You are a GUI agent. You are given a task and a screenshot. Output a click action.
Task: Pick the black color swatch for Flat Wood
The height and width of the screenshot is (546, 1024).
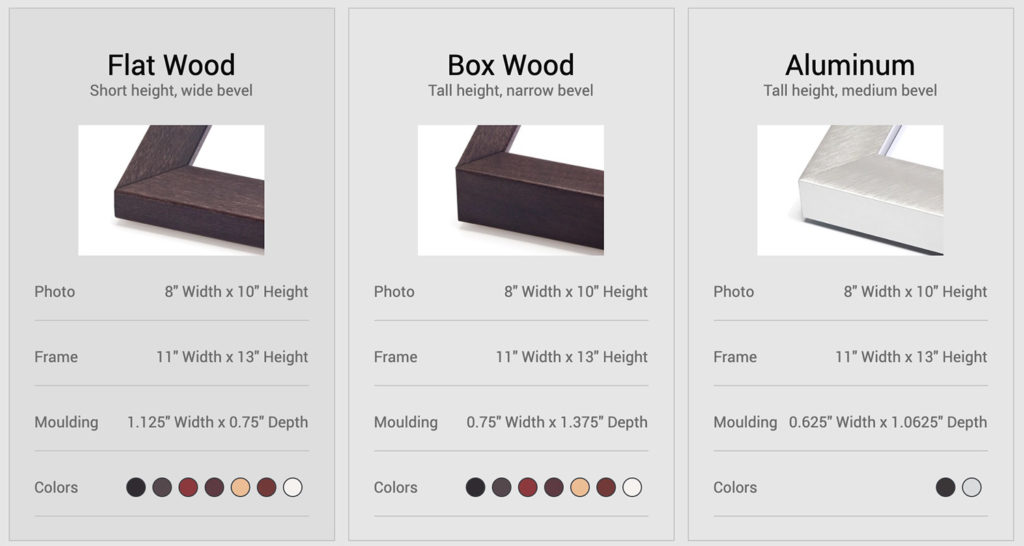[x=136, y=487]
